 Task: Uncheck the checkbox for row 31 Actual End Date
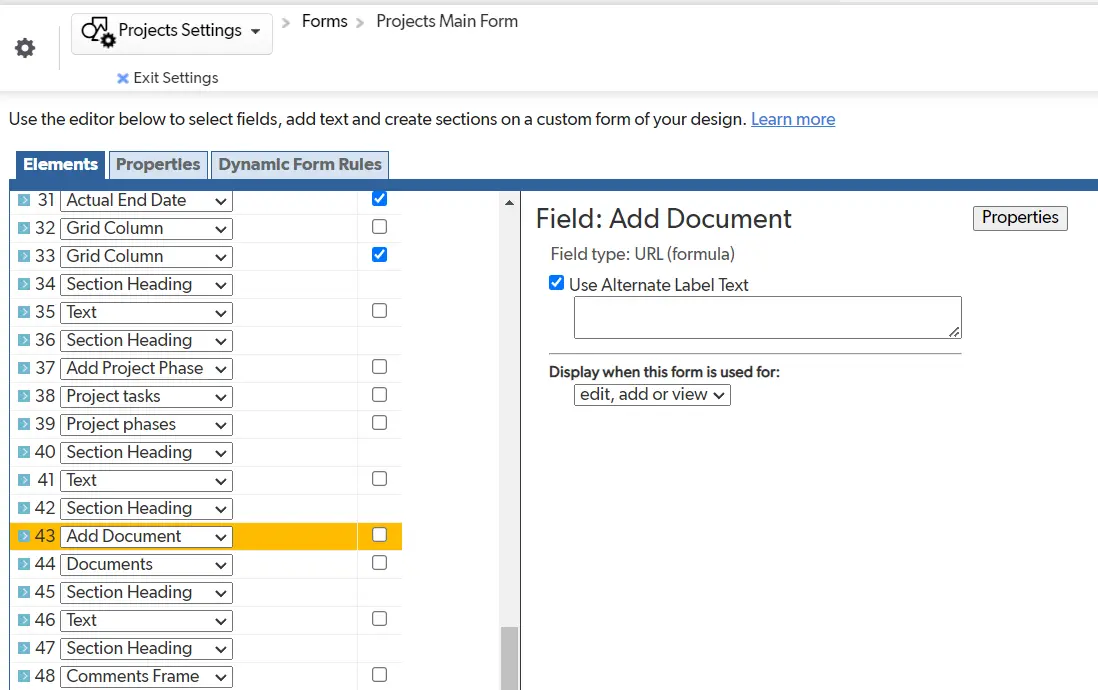[380, 199]
